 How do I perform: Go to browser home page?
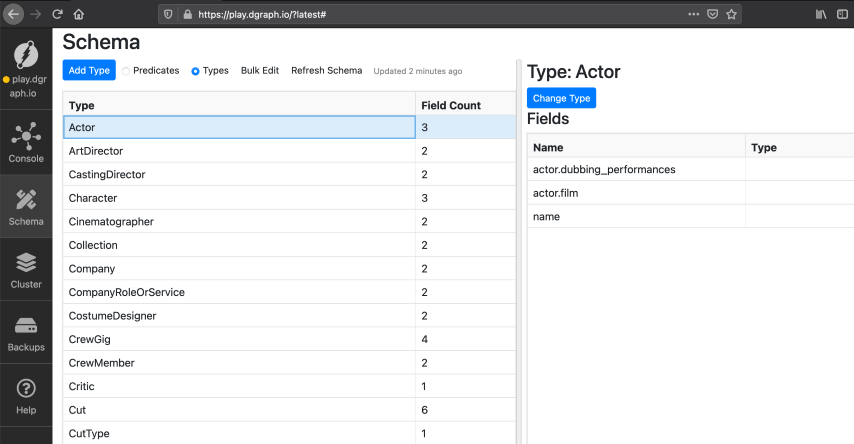click(x=79, y=14)
